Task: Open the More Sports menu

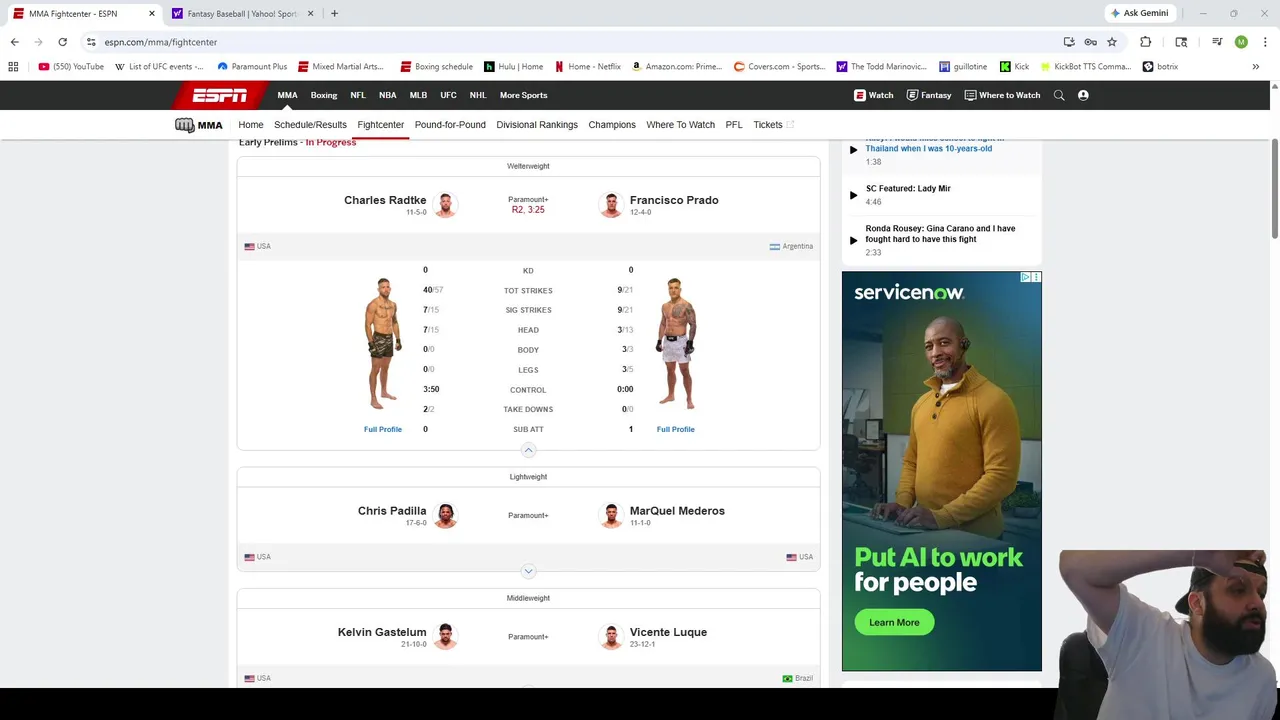Action: pyautogui.click(x=523, y=95)
